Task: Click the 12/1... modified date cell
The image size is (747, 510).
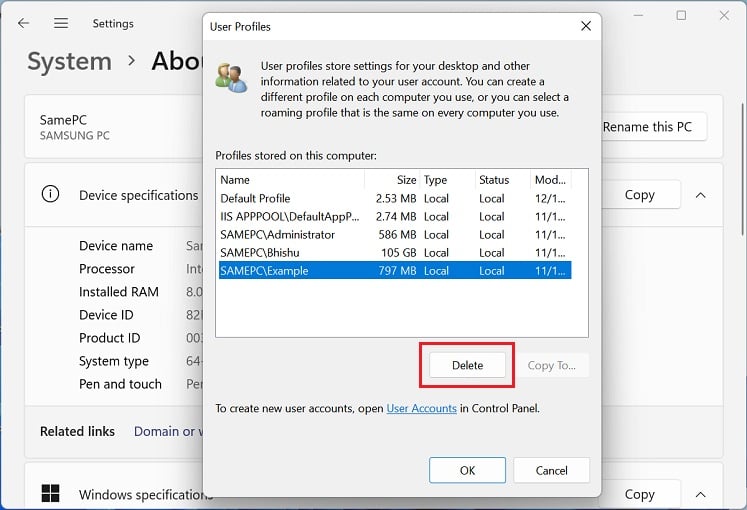Action: click(x=550, y=198)
